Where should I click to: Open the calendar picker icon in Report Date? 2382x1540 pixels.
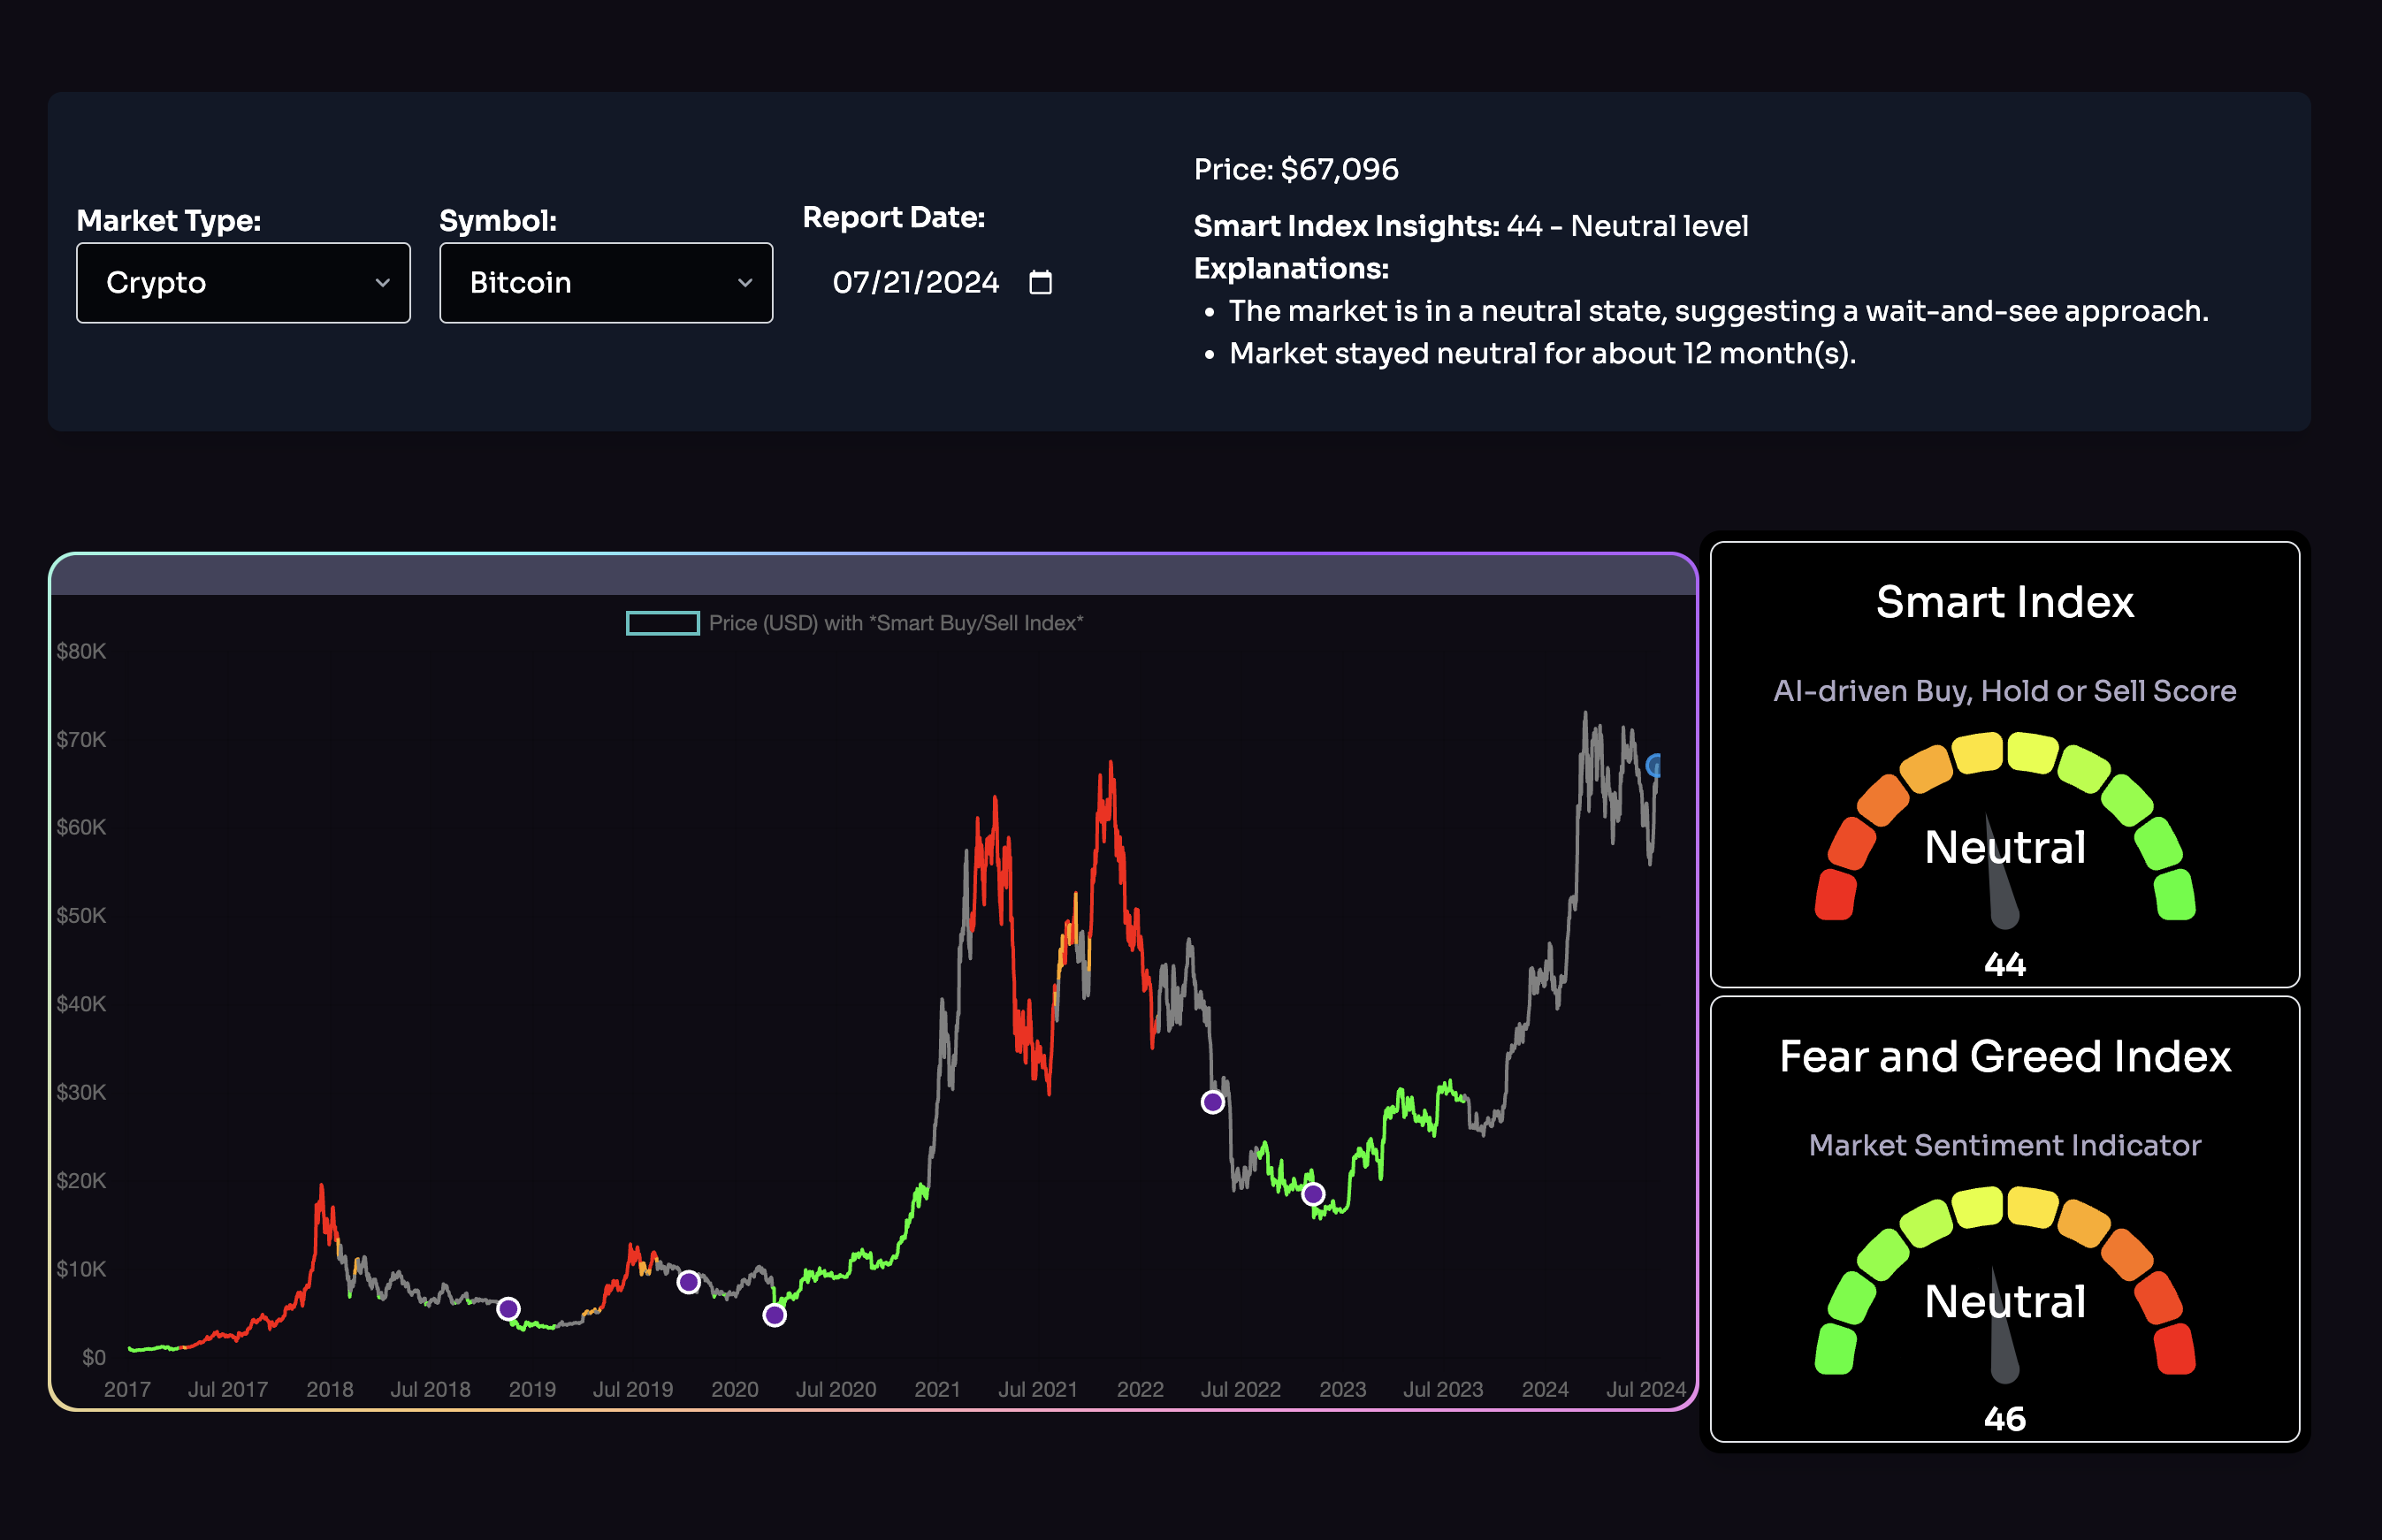pos(1040,283)
